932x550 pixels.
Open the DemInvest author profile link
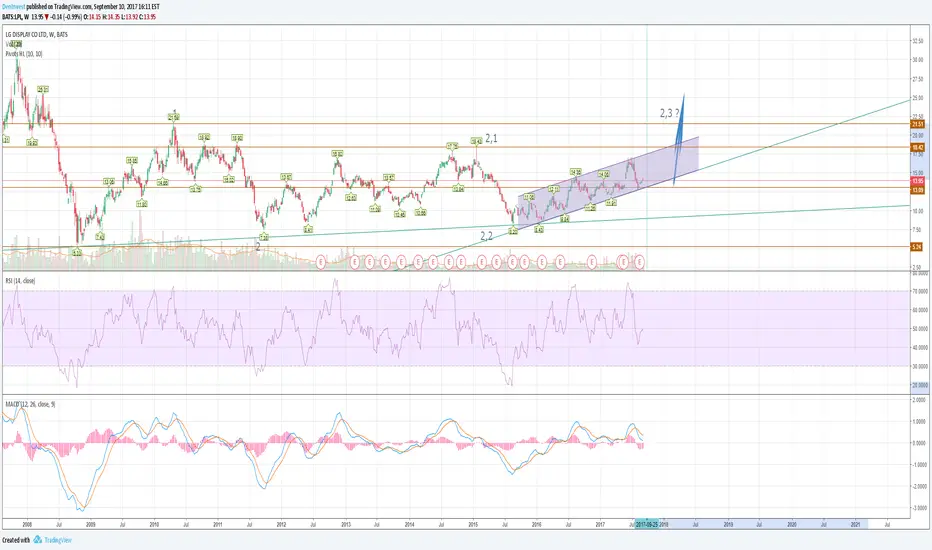coord(14,7)
